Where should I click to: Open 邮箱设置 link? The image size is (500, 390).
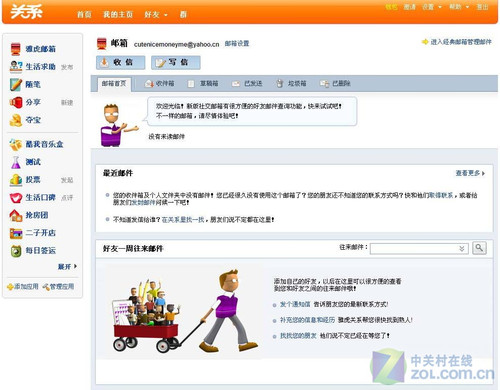[237, 44]
